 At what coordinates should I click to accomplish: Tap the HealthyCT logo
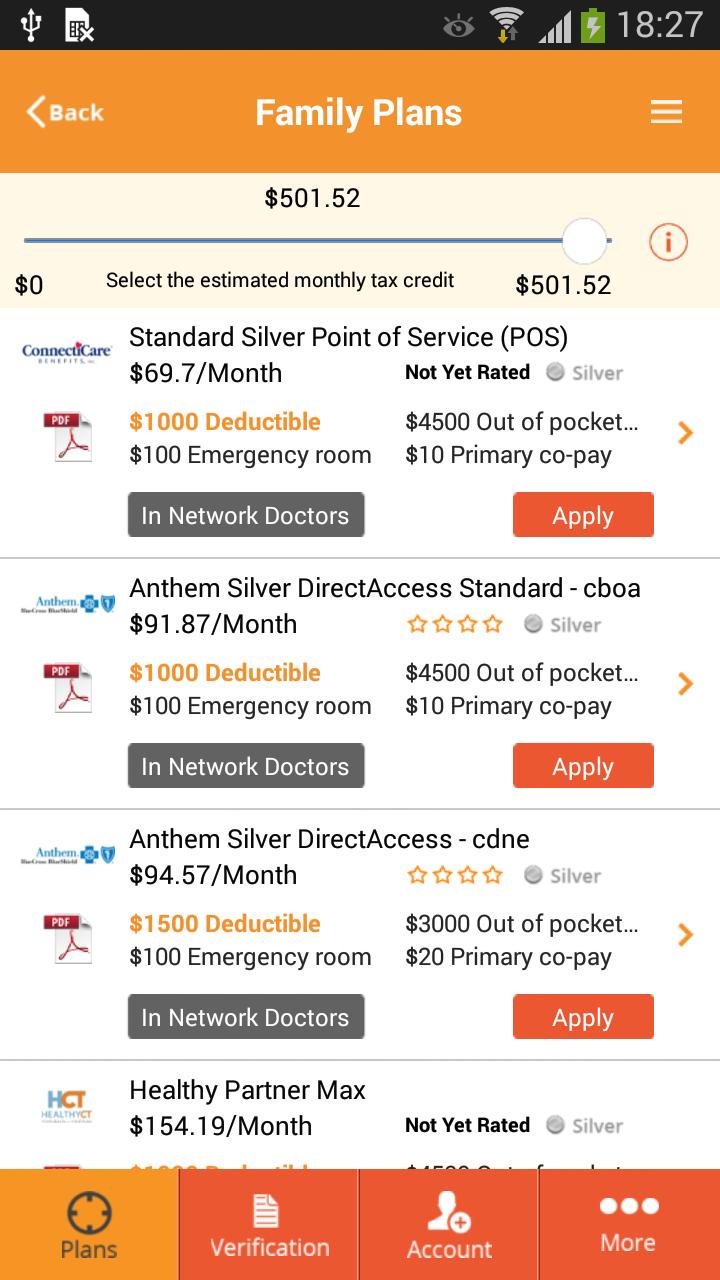67,1105
